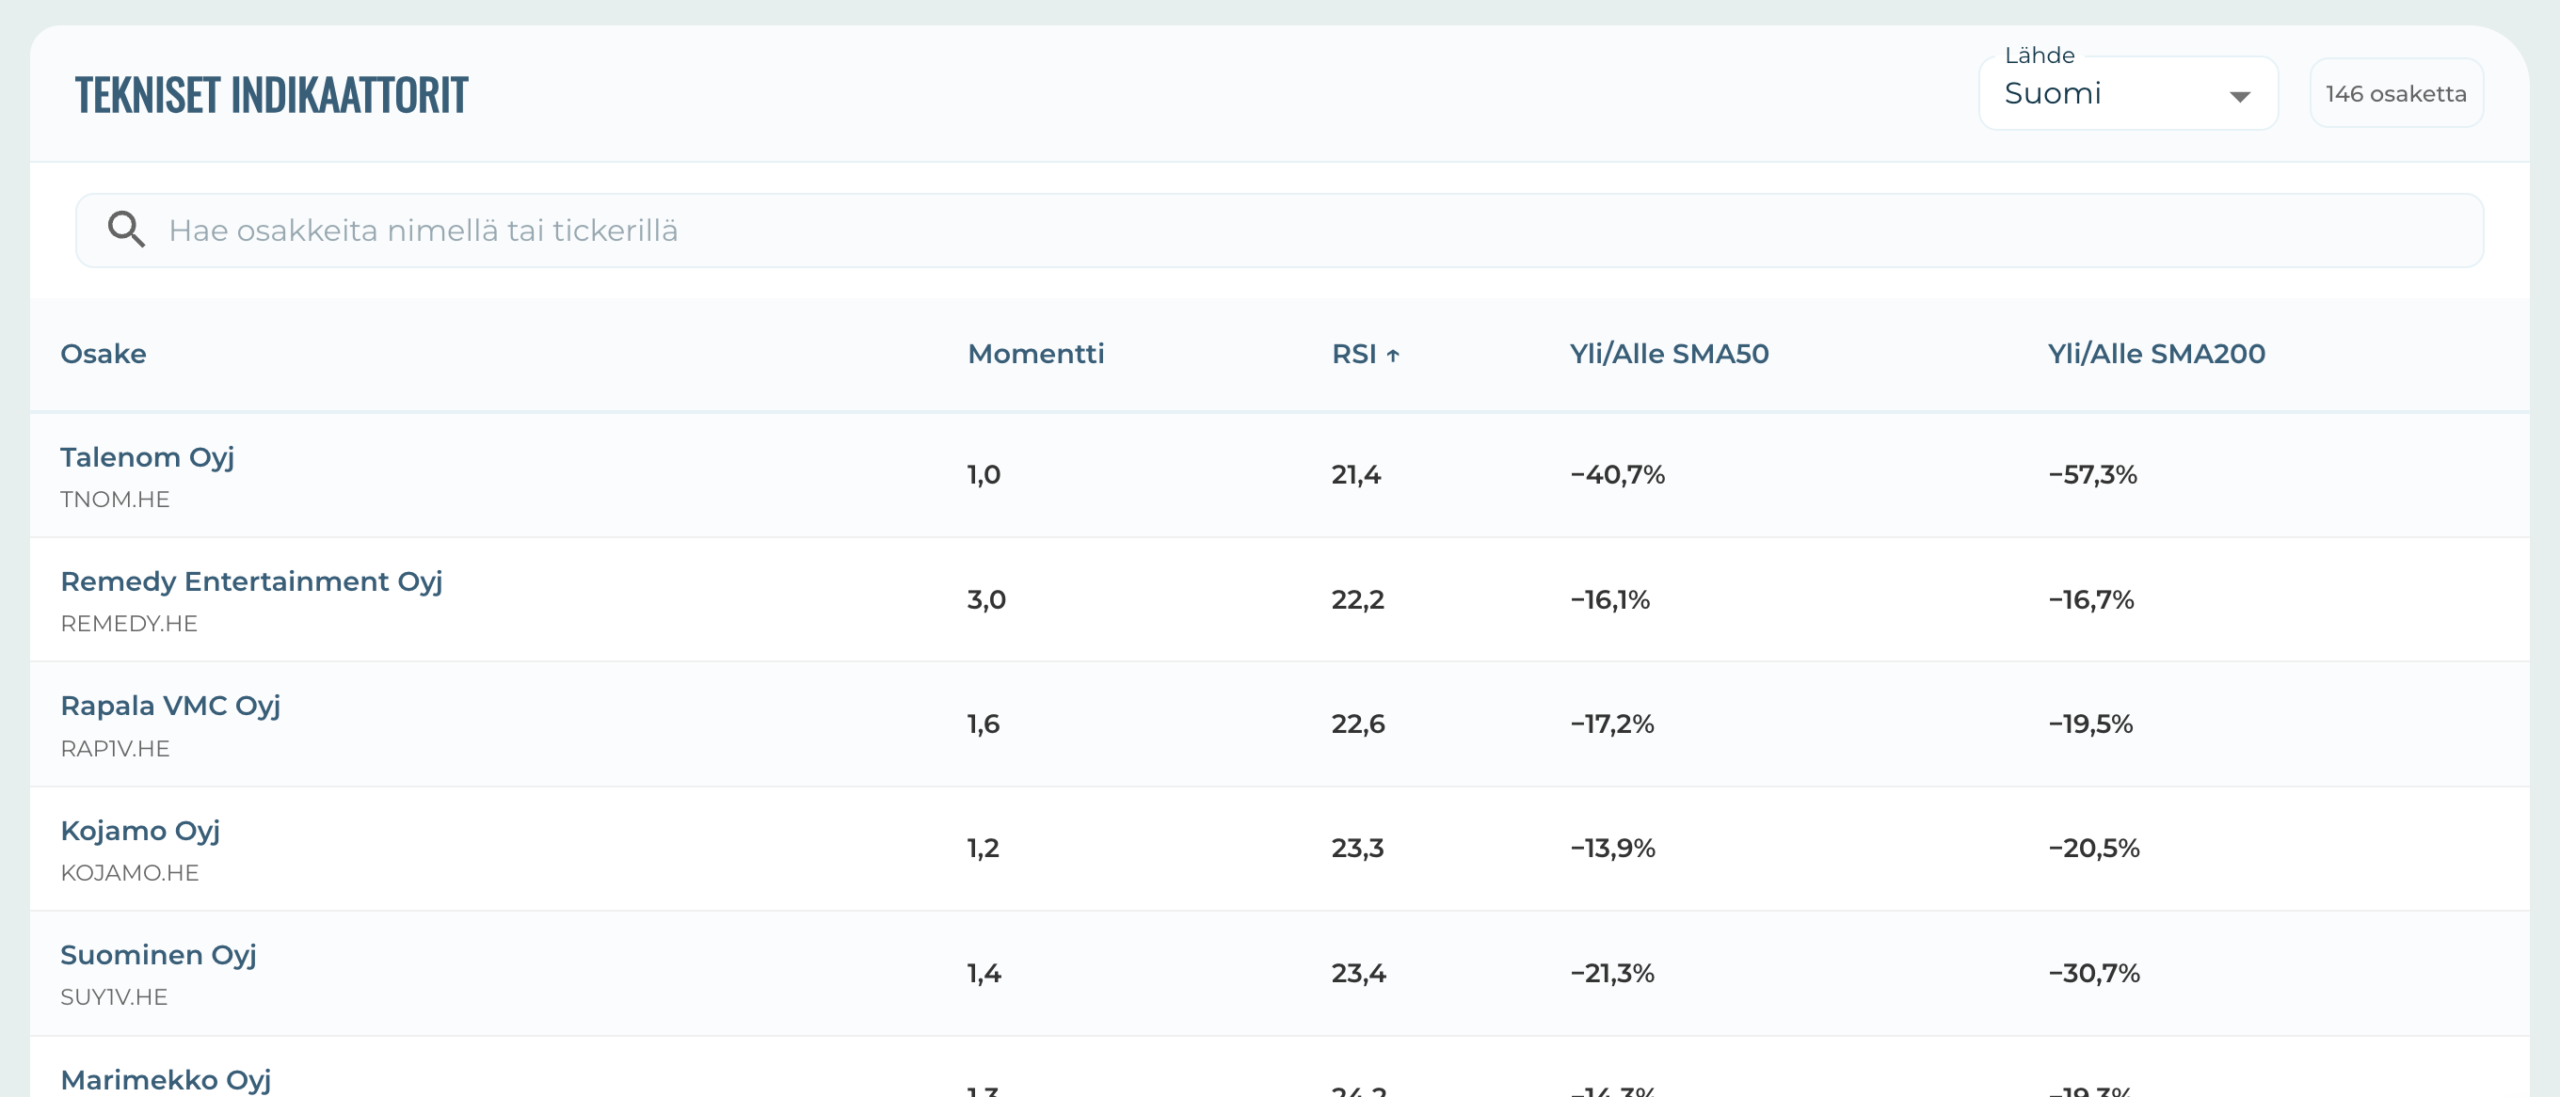Sort table by Osake column

point(103,354)
